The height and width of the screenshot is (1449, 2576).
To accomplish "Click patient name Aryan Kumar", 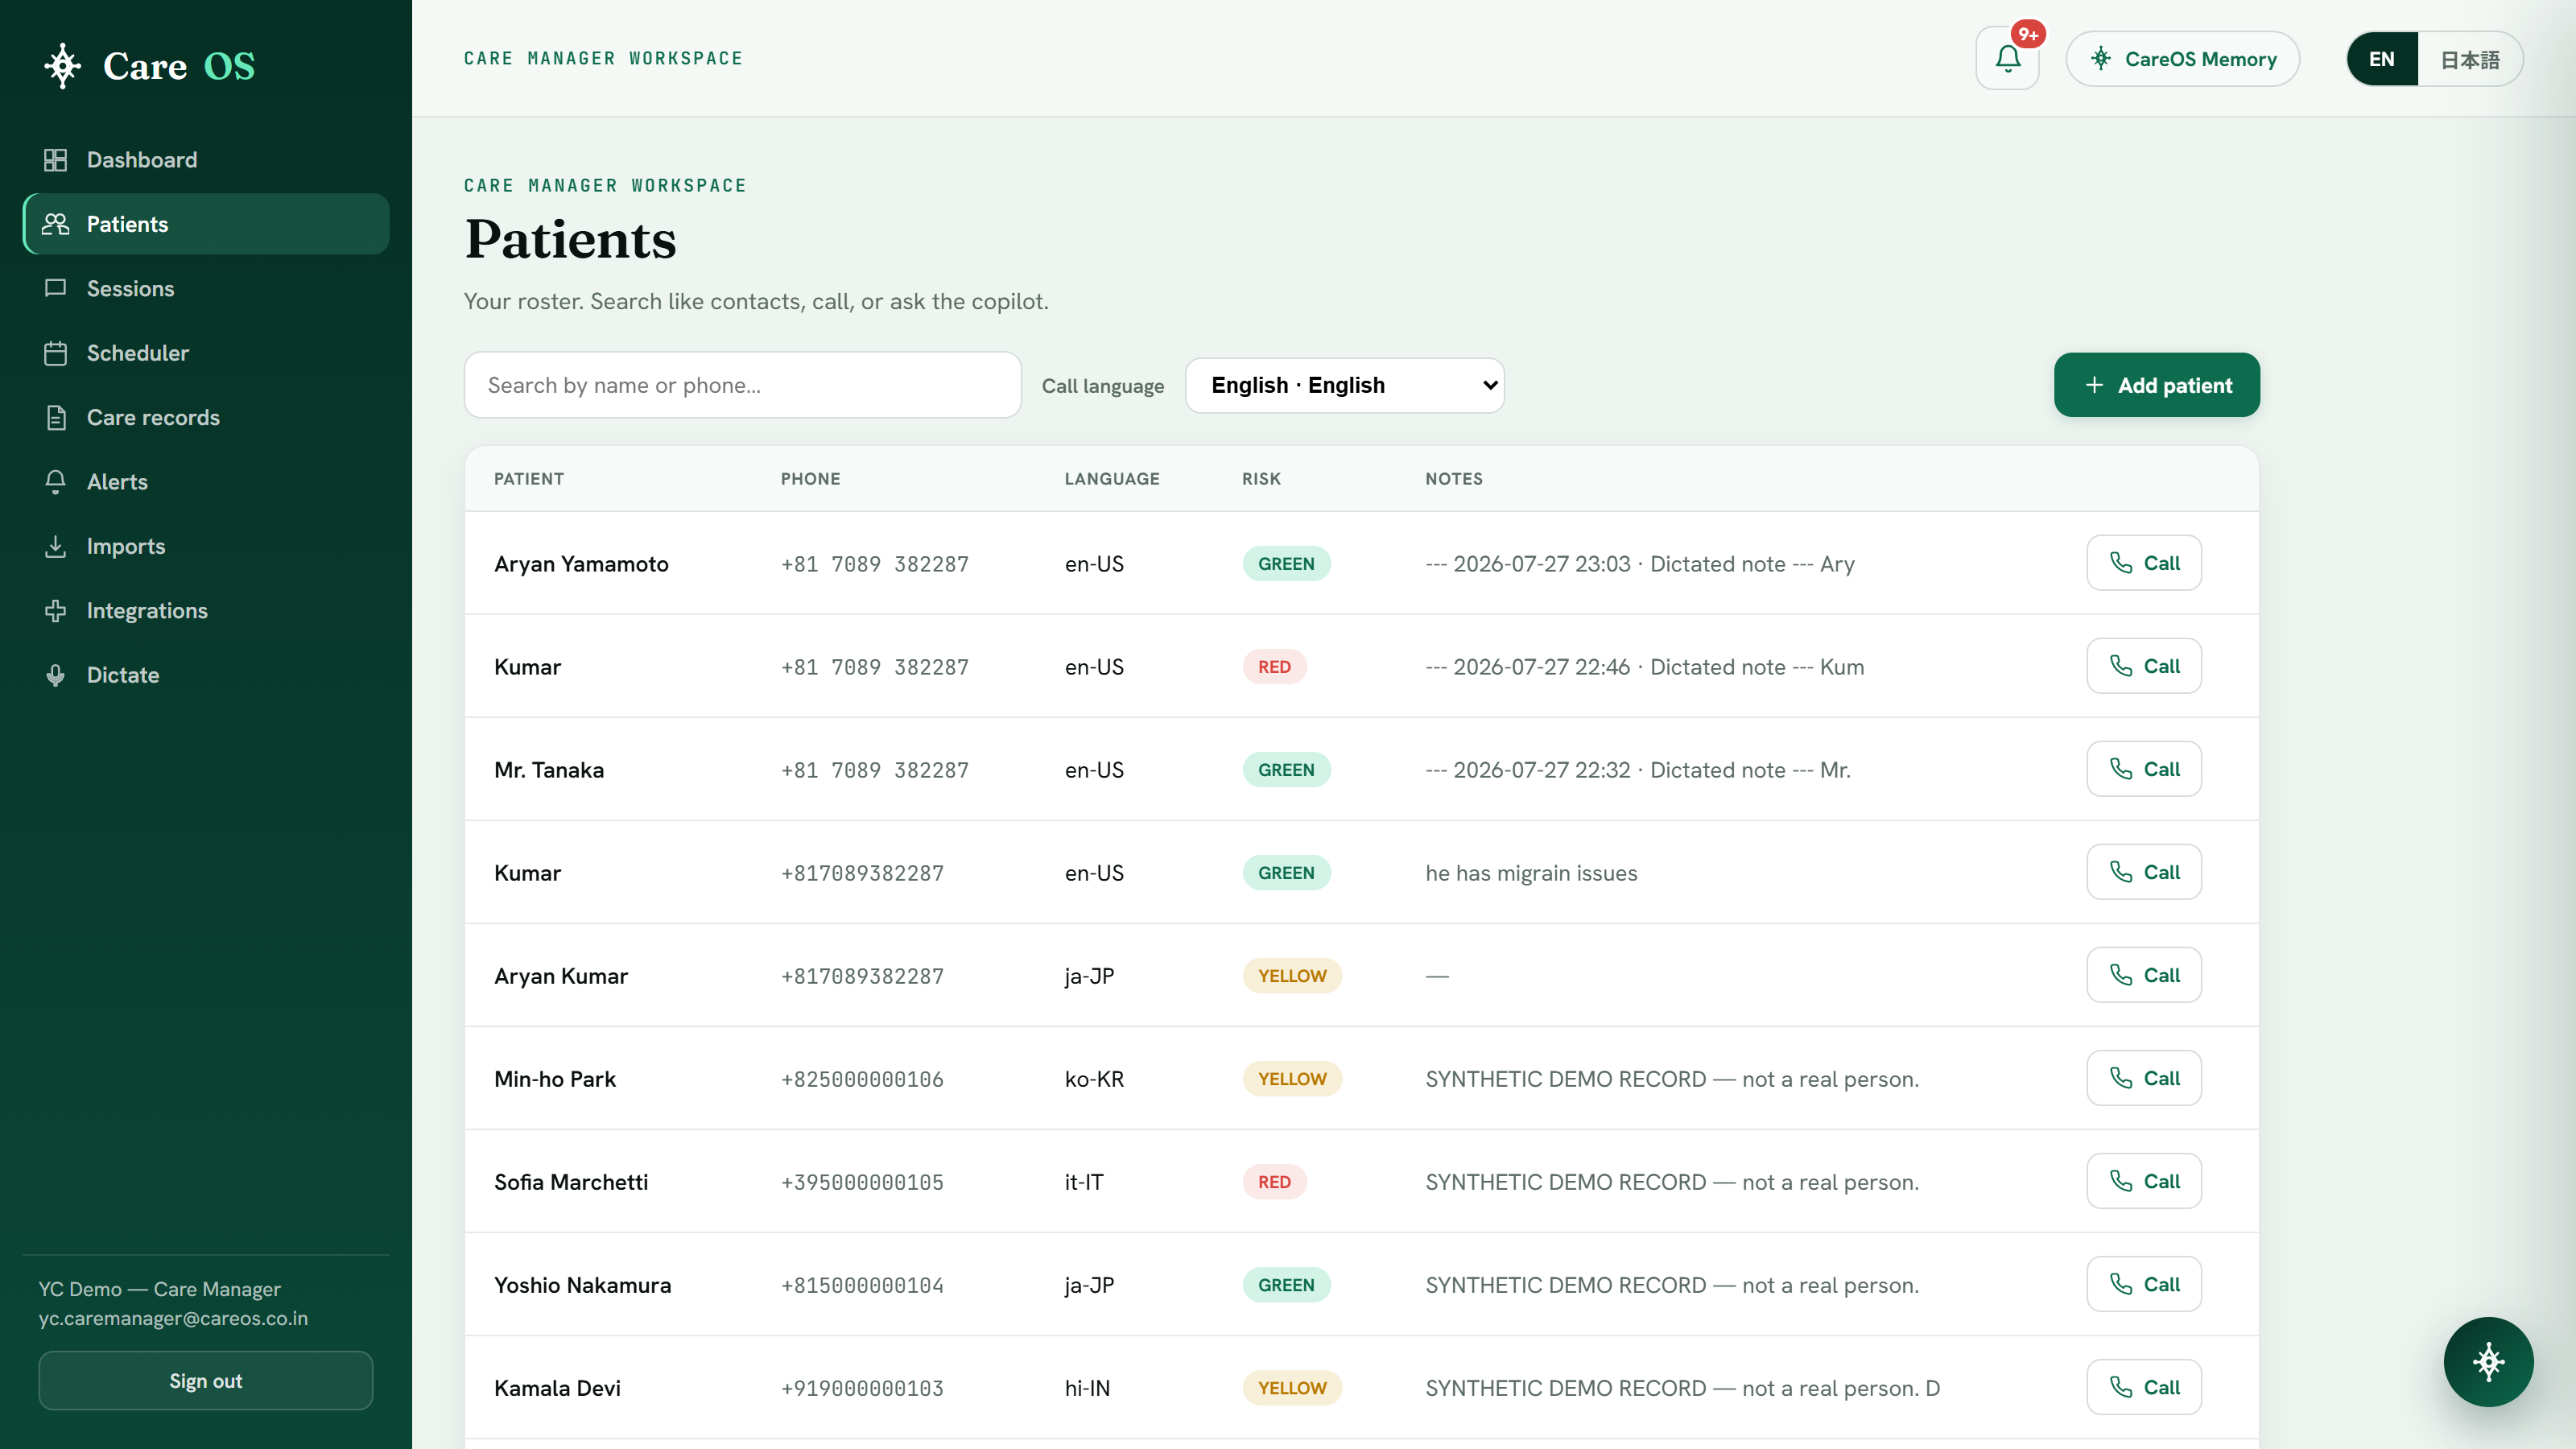I will (561, 976).
